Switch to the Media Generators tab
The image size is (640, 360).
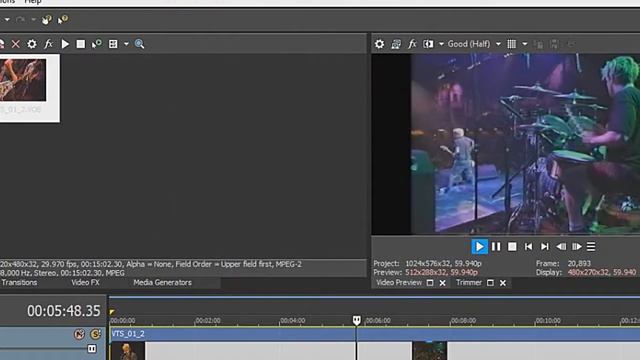(x=162, y=282)
